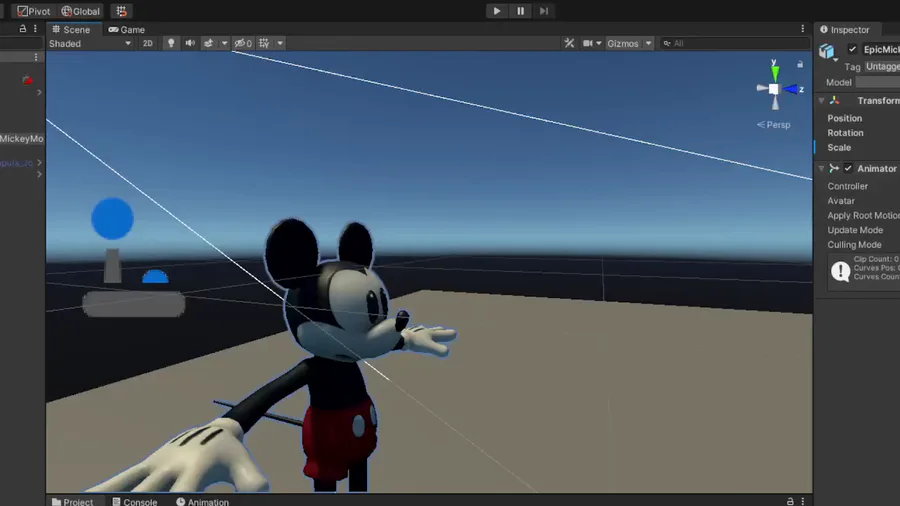Open the Gizmos dropdown arrow
Screen dimensions: 900x506
click(x=648, y=44)
